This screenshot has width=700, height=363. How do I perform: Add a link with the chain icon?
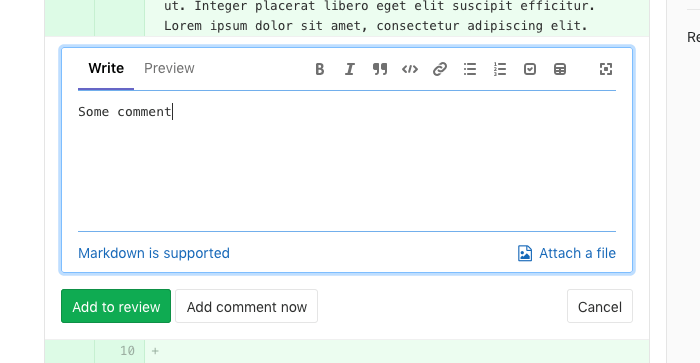[440, 69]
